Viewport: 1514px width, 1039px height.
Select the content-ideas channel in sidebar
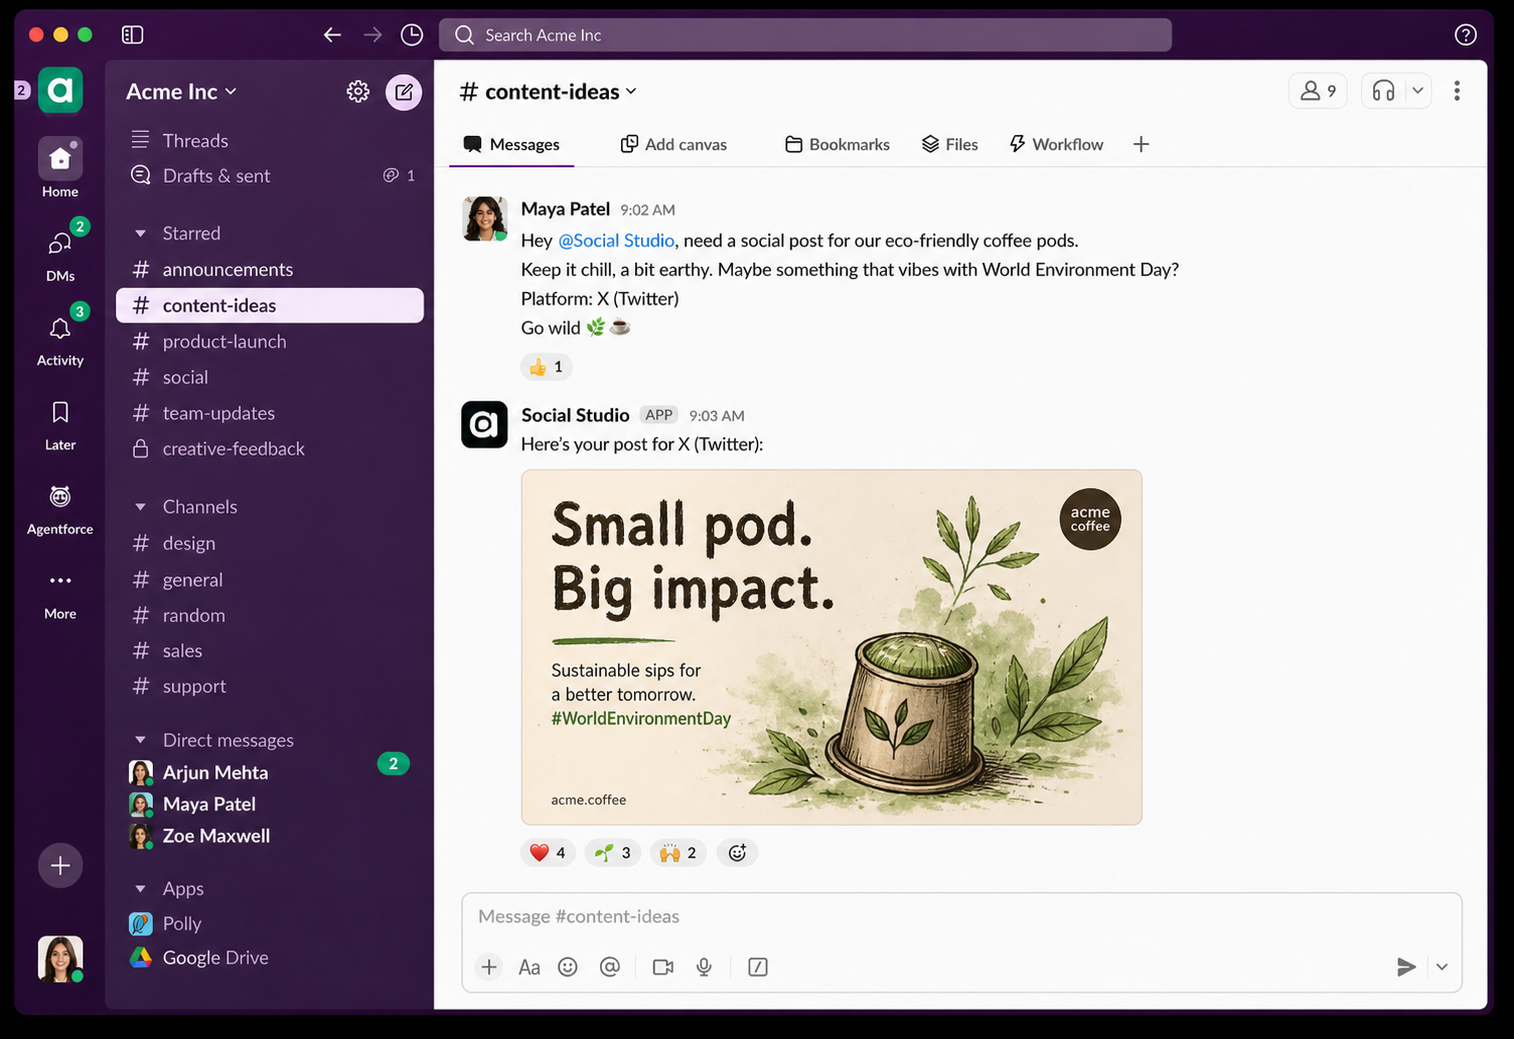click(270, 305)
